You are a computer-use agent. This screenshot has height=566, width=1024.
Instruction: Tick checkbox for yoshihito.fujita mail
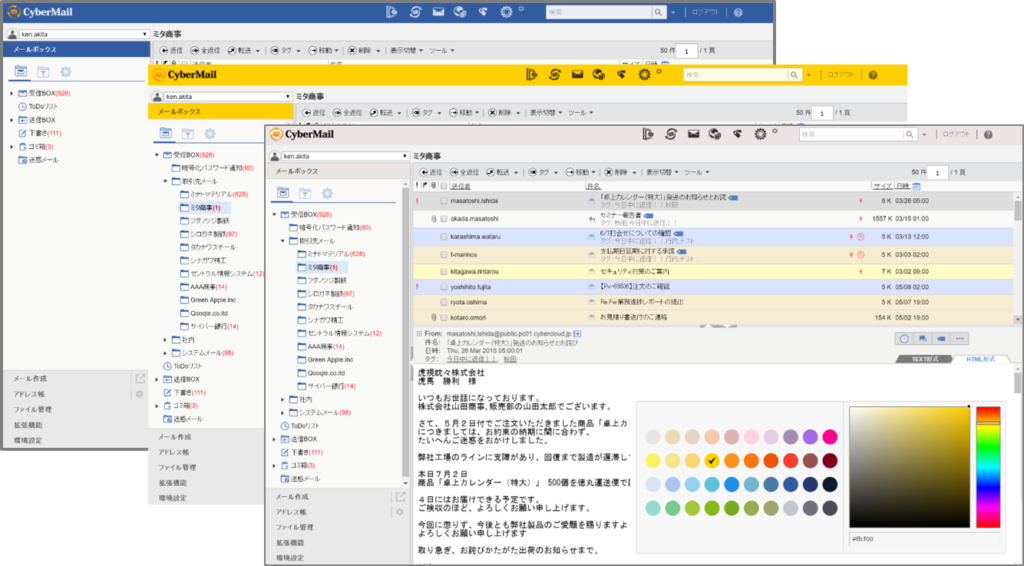[x=443, y=287]
